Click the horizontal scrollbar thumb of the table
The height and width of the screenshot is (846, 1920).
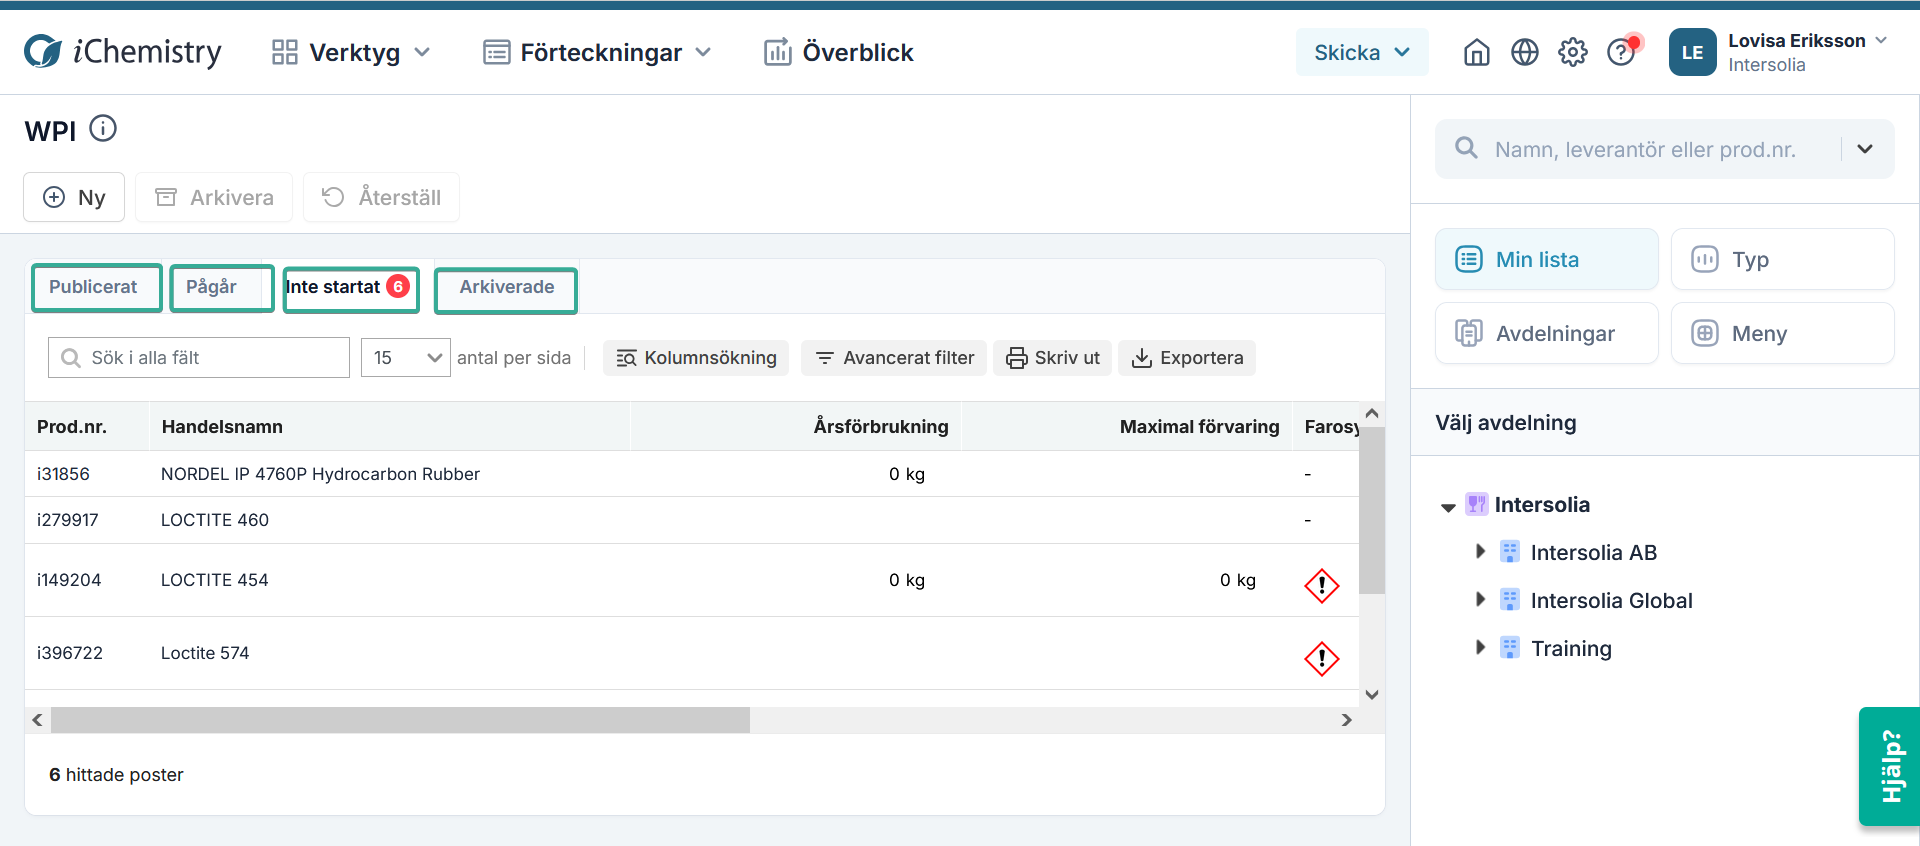(400, 720)
